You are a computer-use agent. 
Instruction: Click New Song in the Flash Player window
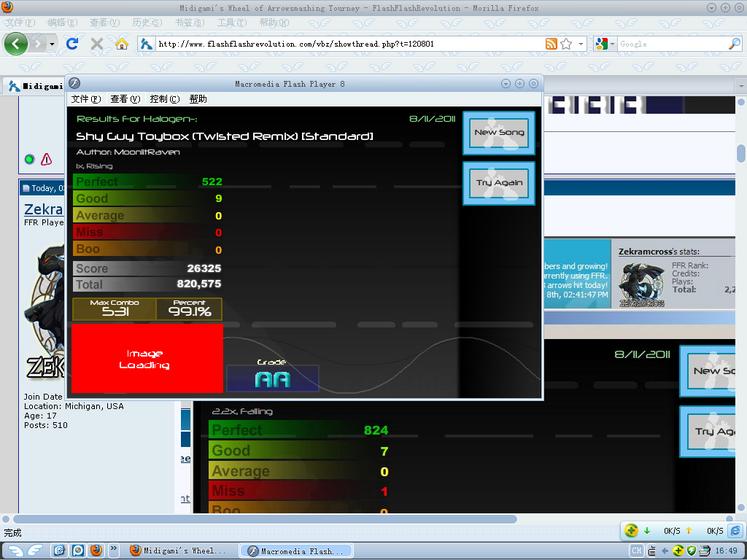pyautogui.click(x=499, y=132)
